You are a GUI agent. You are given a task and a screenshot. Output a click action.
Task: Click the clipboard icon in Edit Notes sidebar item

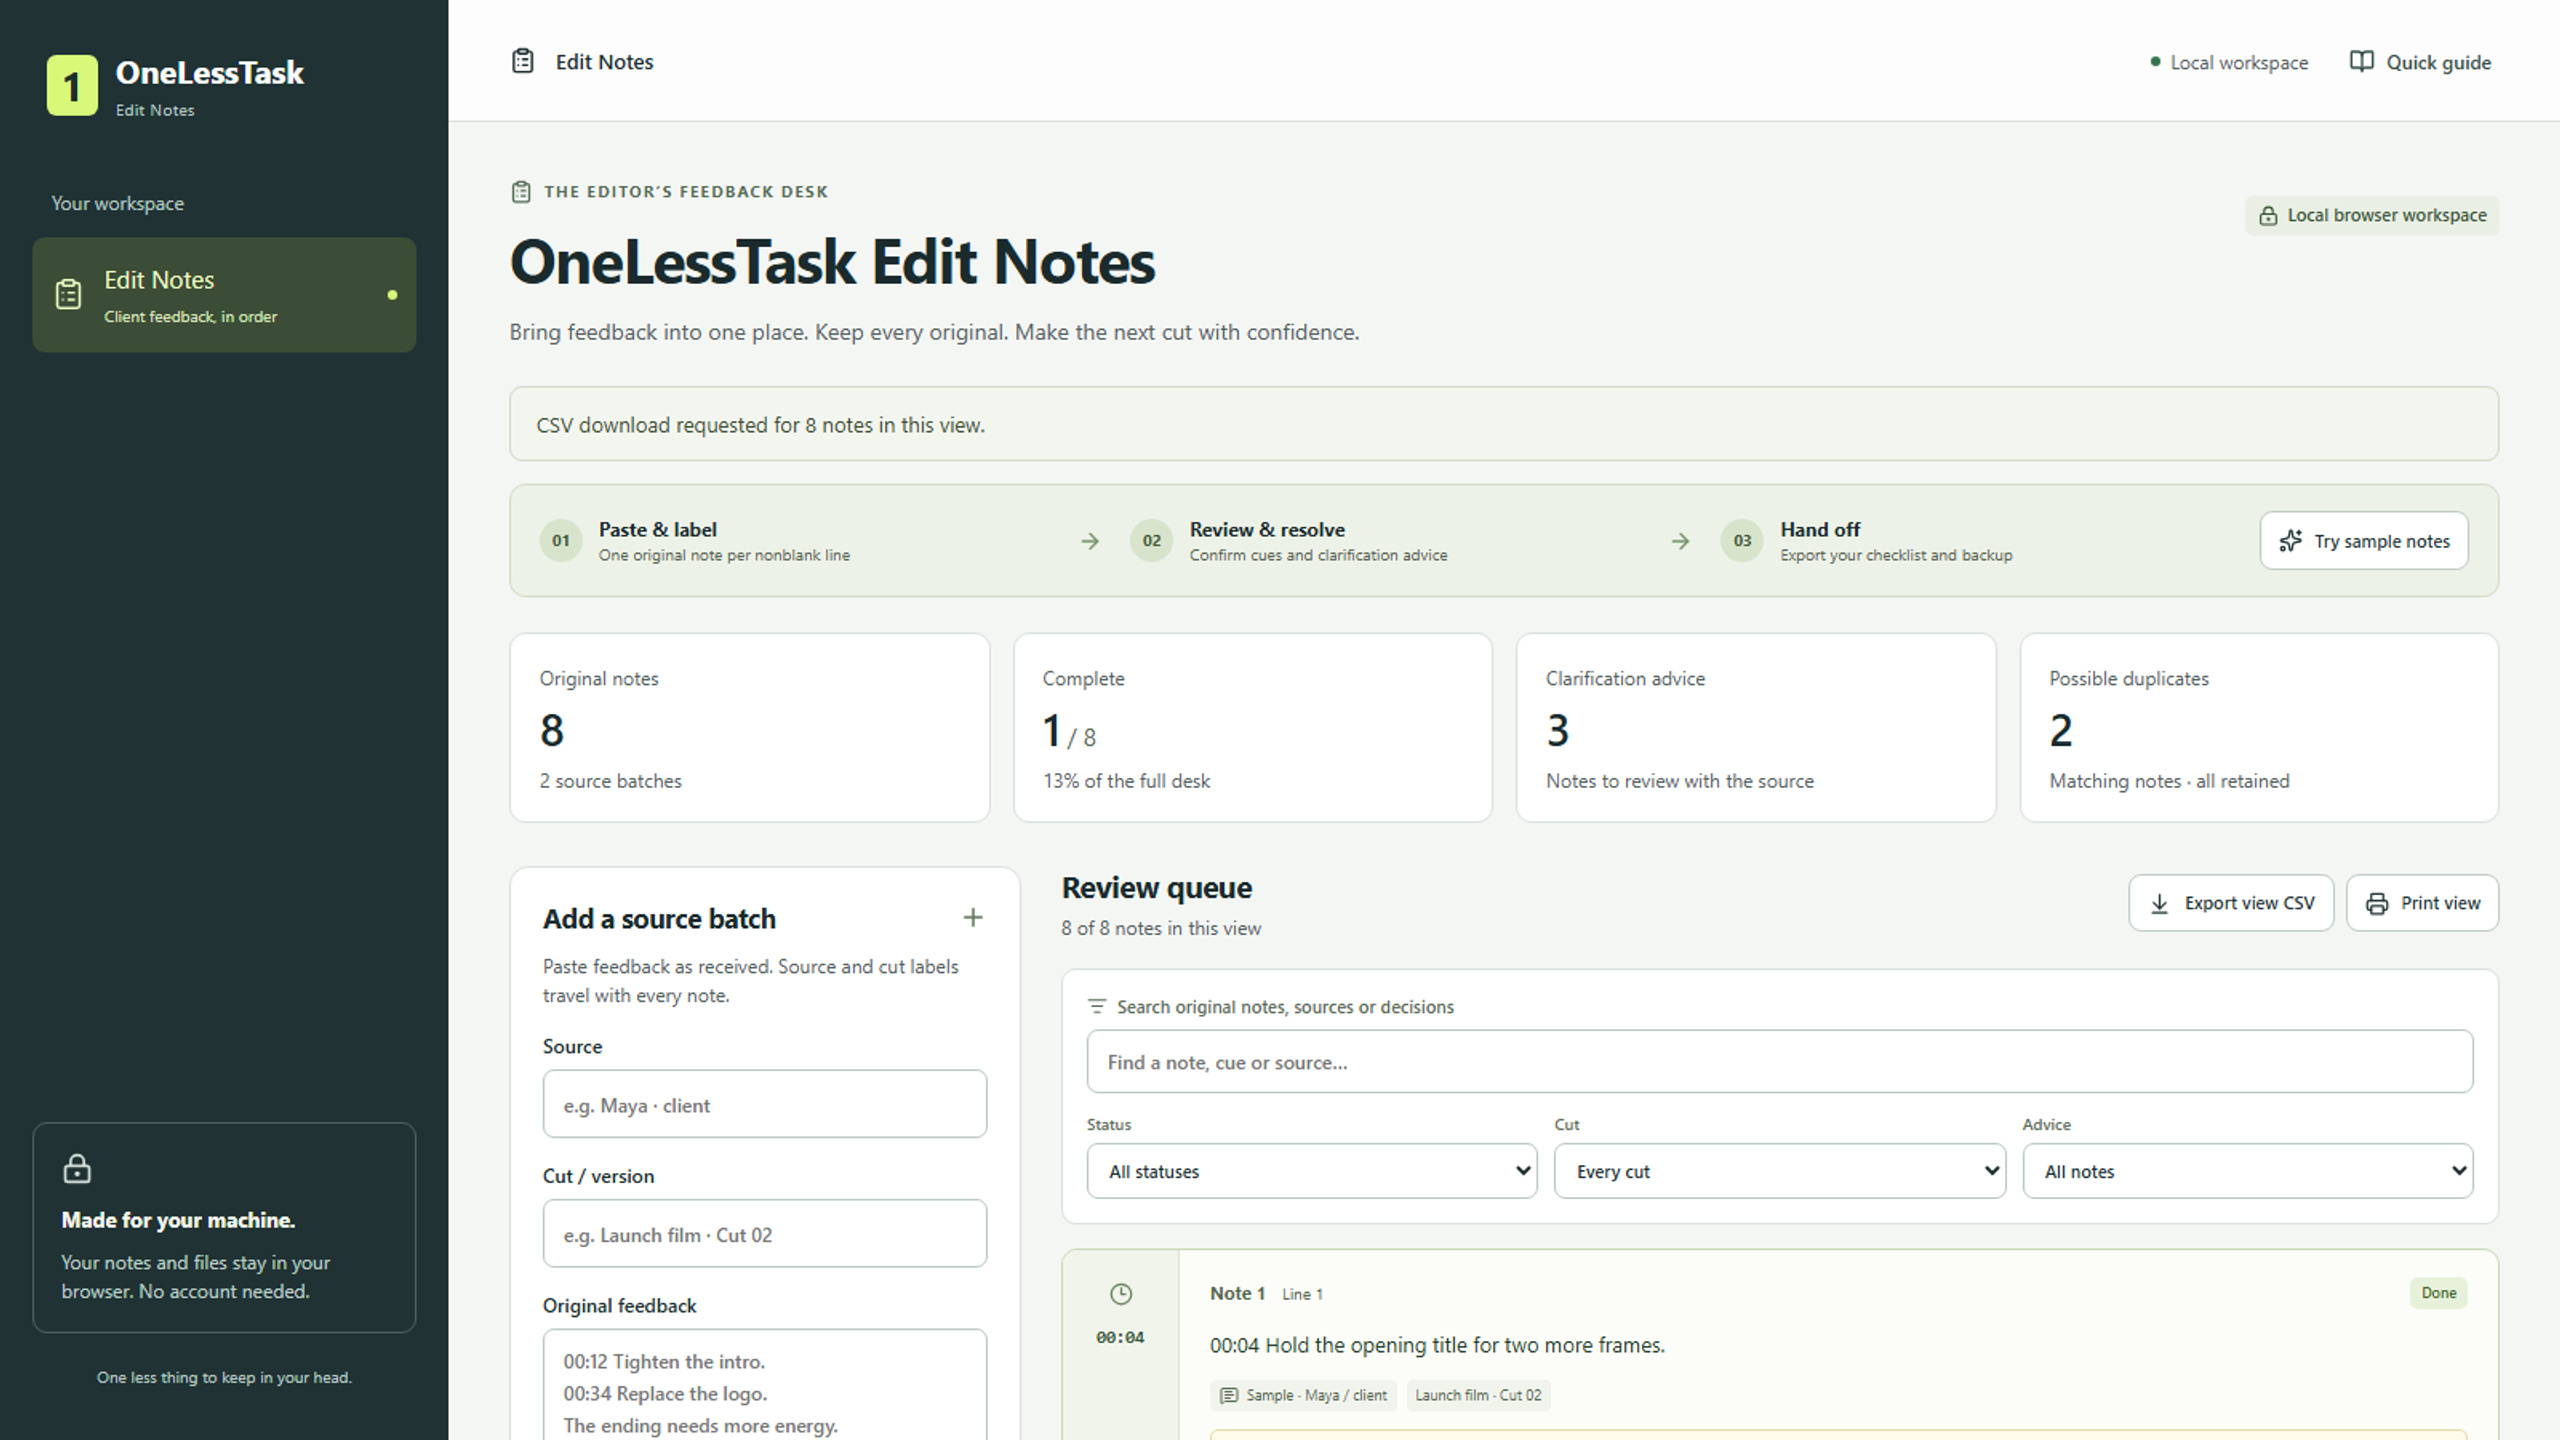(68, 295)
